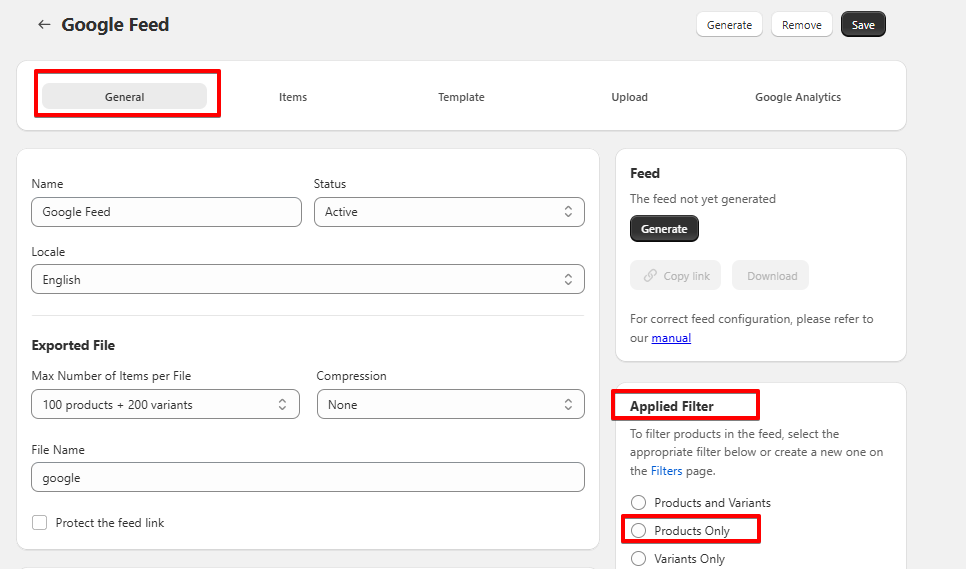The width and height of the screenshot is (966, 569).
Task: Open the Template tab
Action: (x=461, y=97)
